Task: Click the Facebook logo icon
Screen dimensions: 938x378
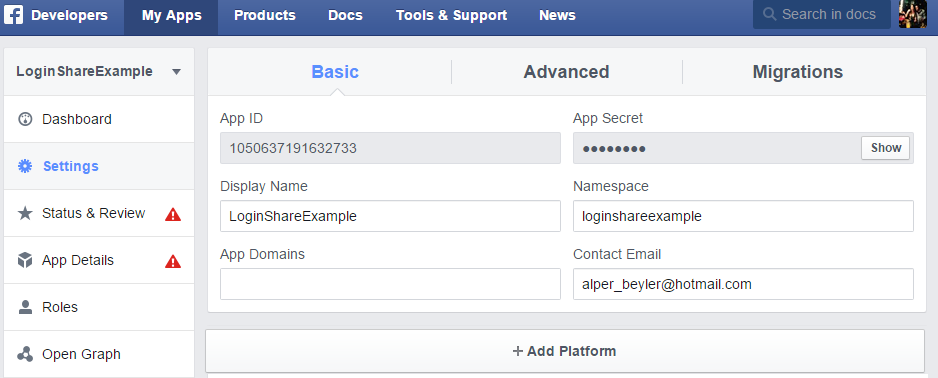Action: point(13,15)
